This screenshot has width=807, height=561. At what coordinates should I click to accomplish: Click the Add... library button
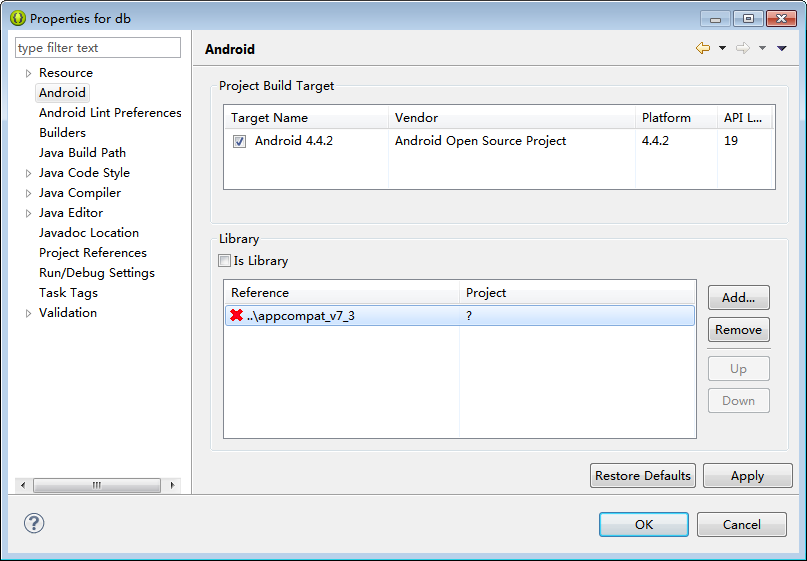(739, 297)
